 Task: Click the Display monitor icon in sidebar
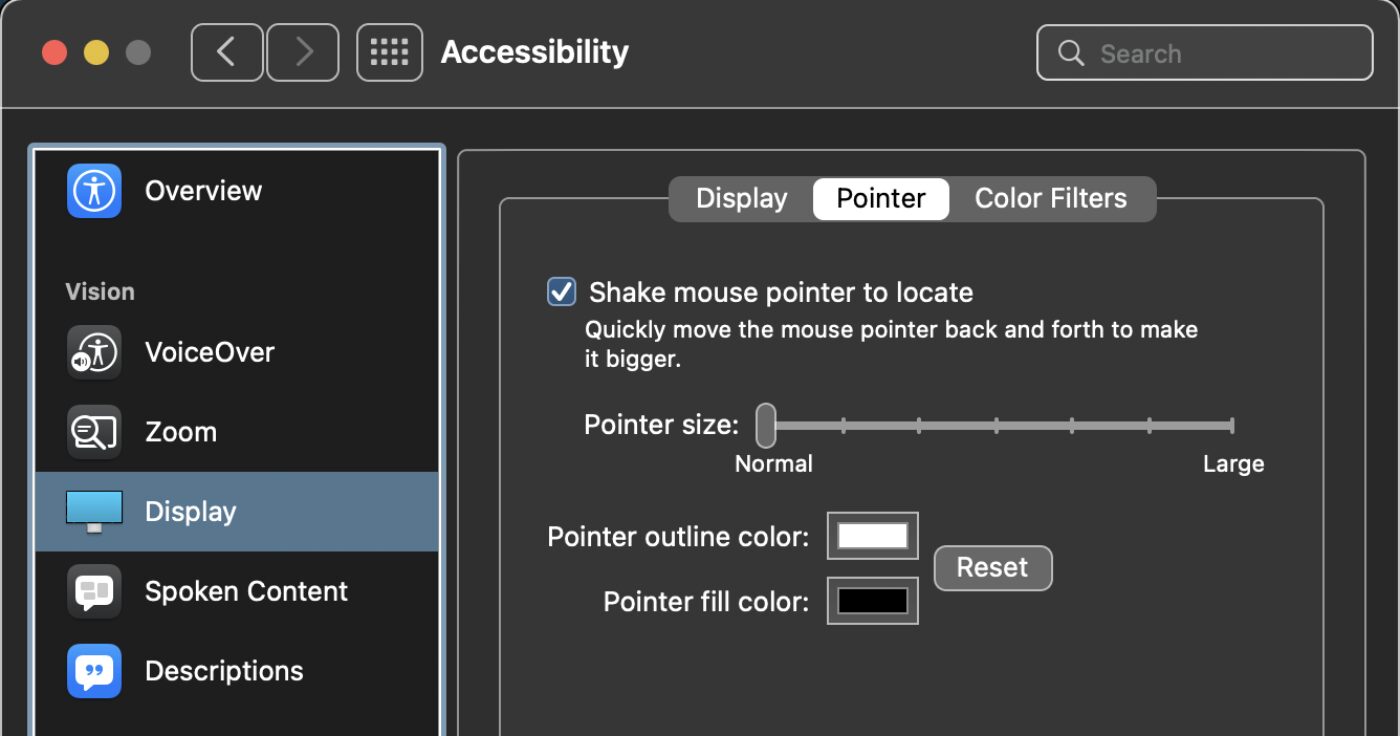[x=94, y=511]
